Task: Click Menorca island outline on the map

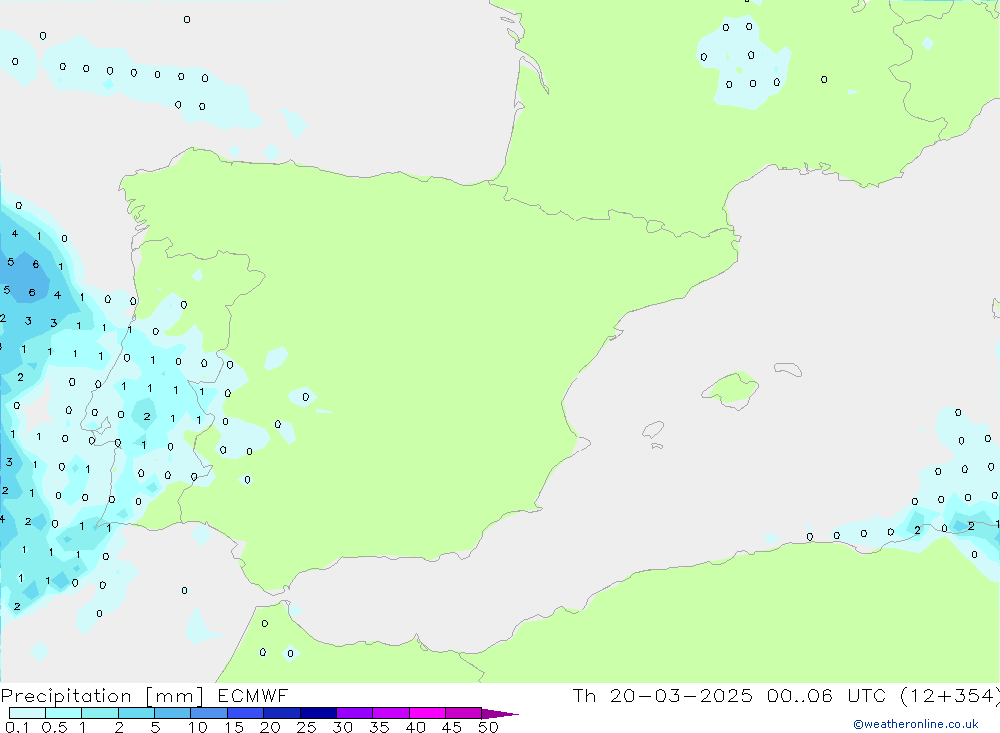Action: click(x=788, y=369)
